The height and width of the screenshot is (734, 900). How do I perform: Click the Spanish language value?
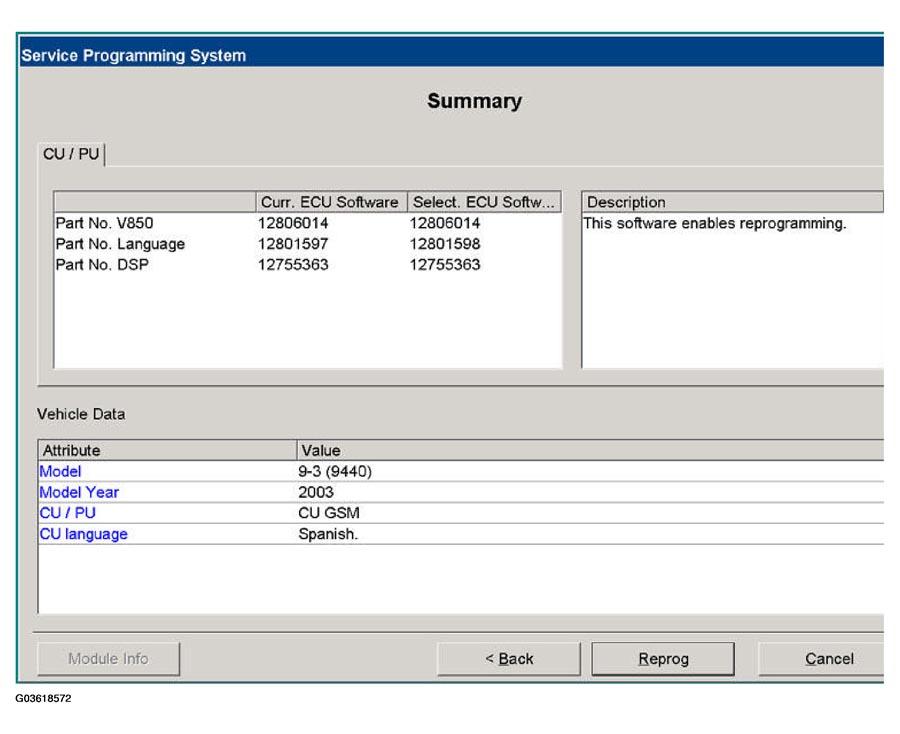pos(328,534)
